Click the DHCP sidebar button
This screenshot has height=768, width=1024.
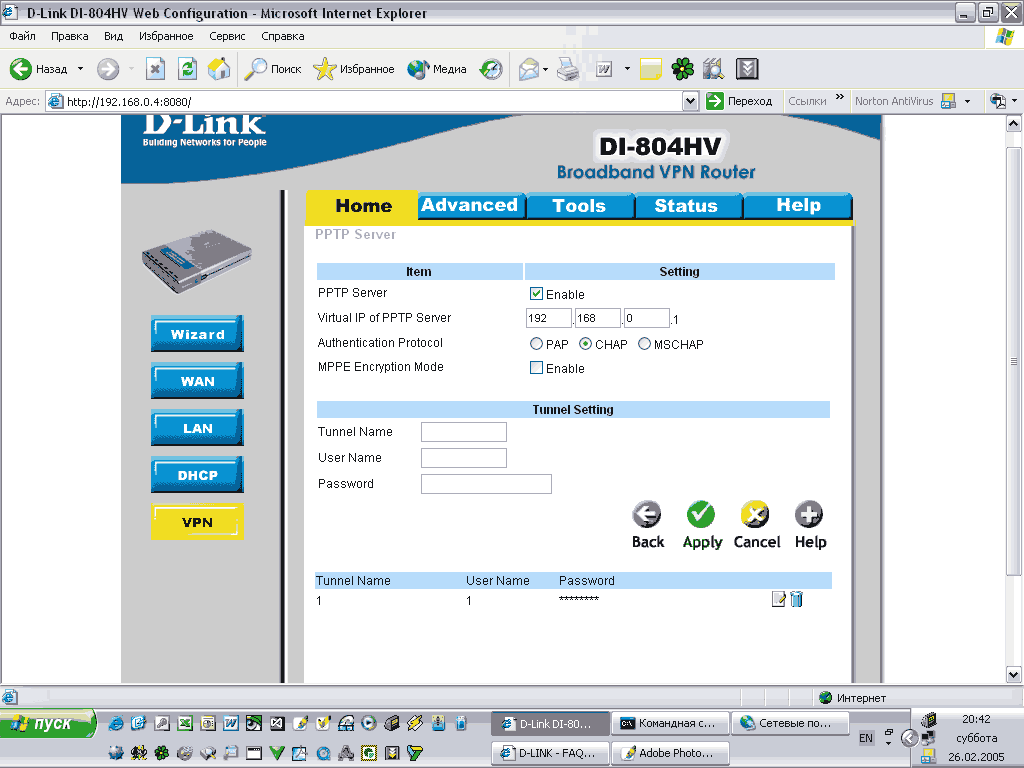(197, 475)
